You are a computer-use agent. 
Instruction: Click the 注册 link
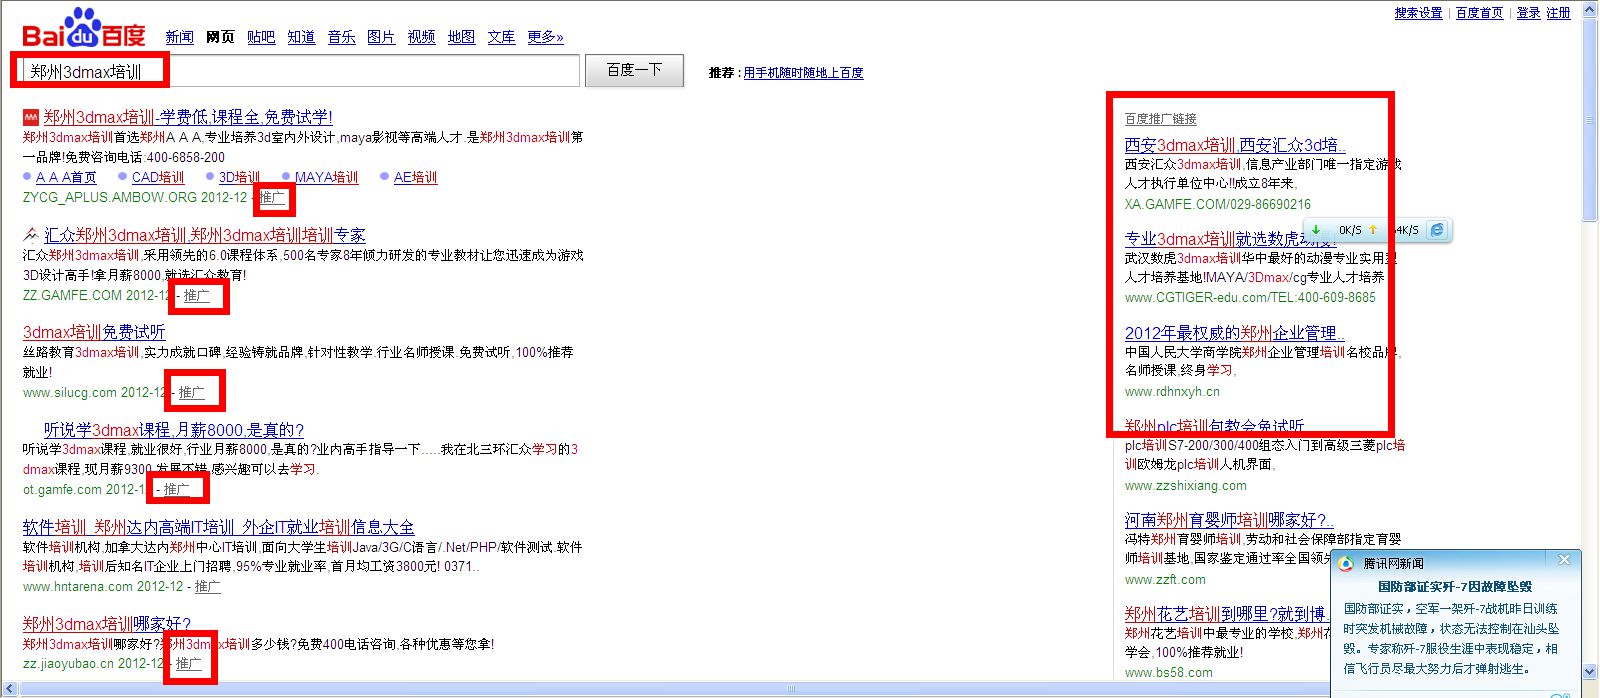(x=1558, y=13)
